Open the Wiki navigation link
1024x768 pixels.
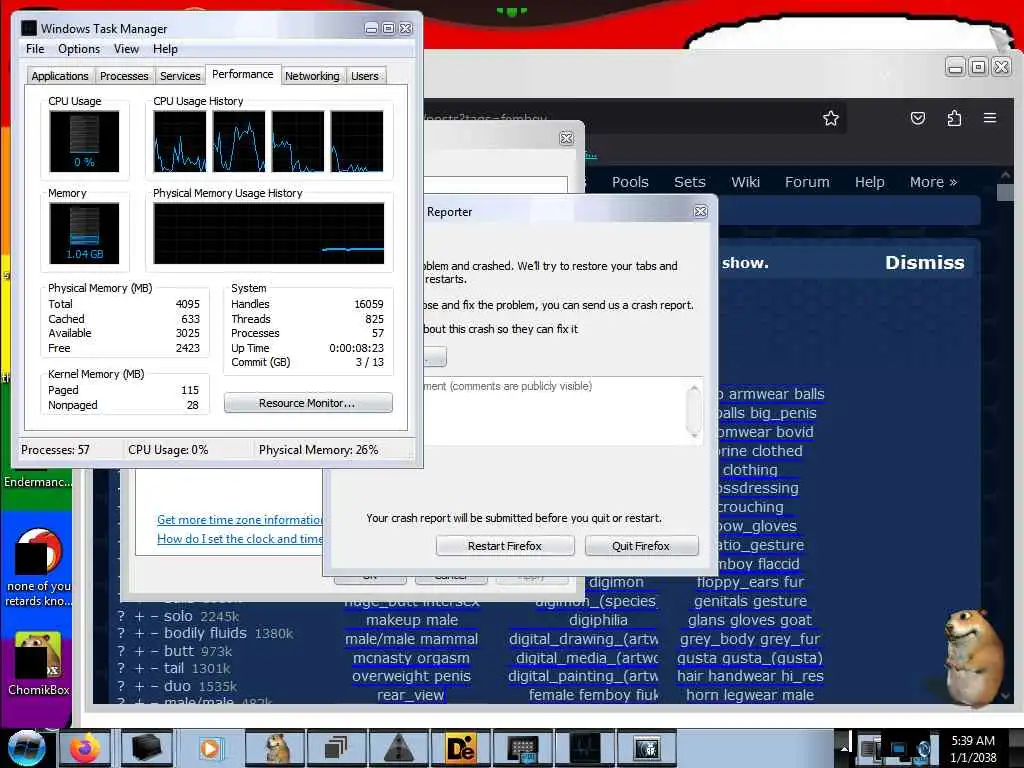(745, 182)
